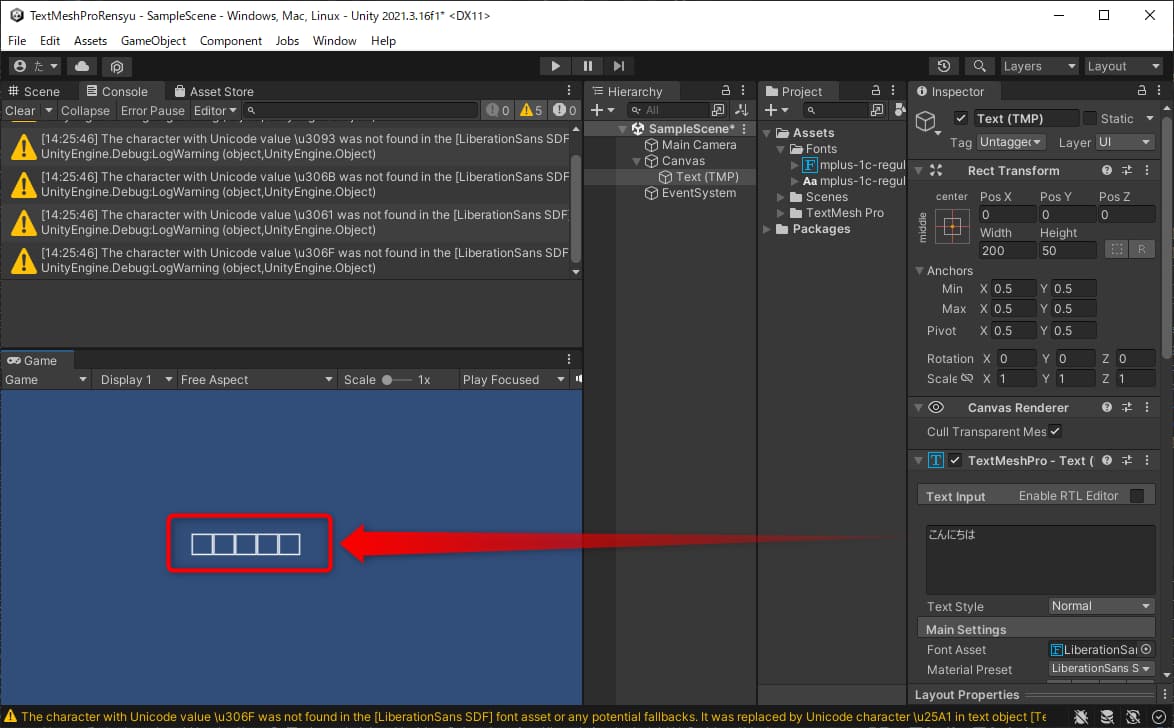Click the Play button in toolbar
The height and width of the screenshot is (728, 1174).
(x=555, y=66)
